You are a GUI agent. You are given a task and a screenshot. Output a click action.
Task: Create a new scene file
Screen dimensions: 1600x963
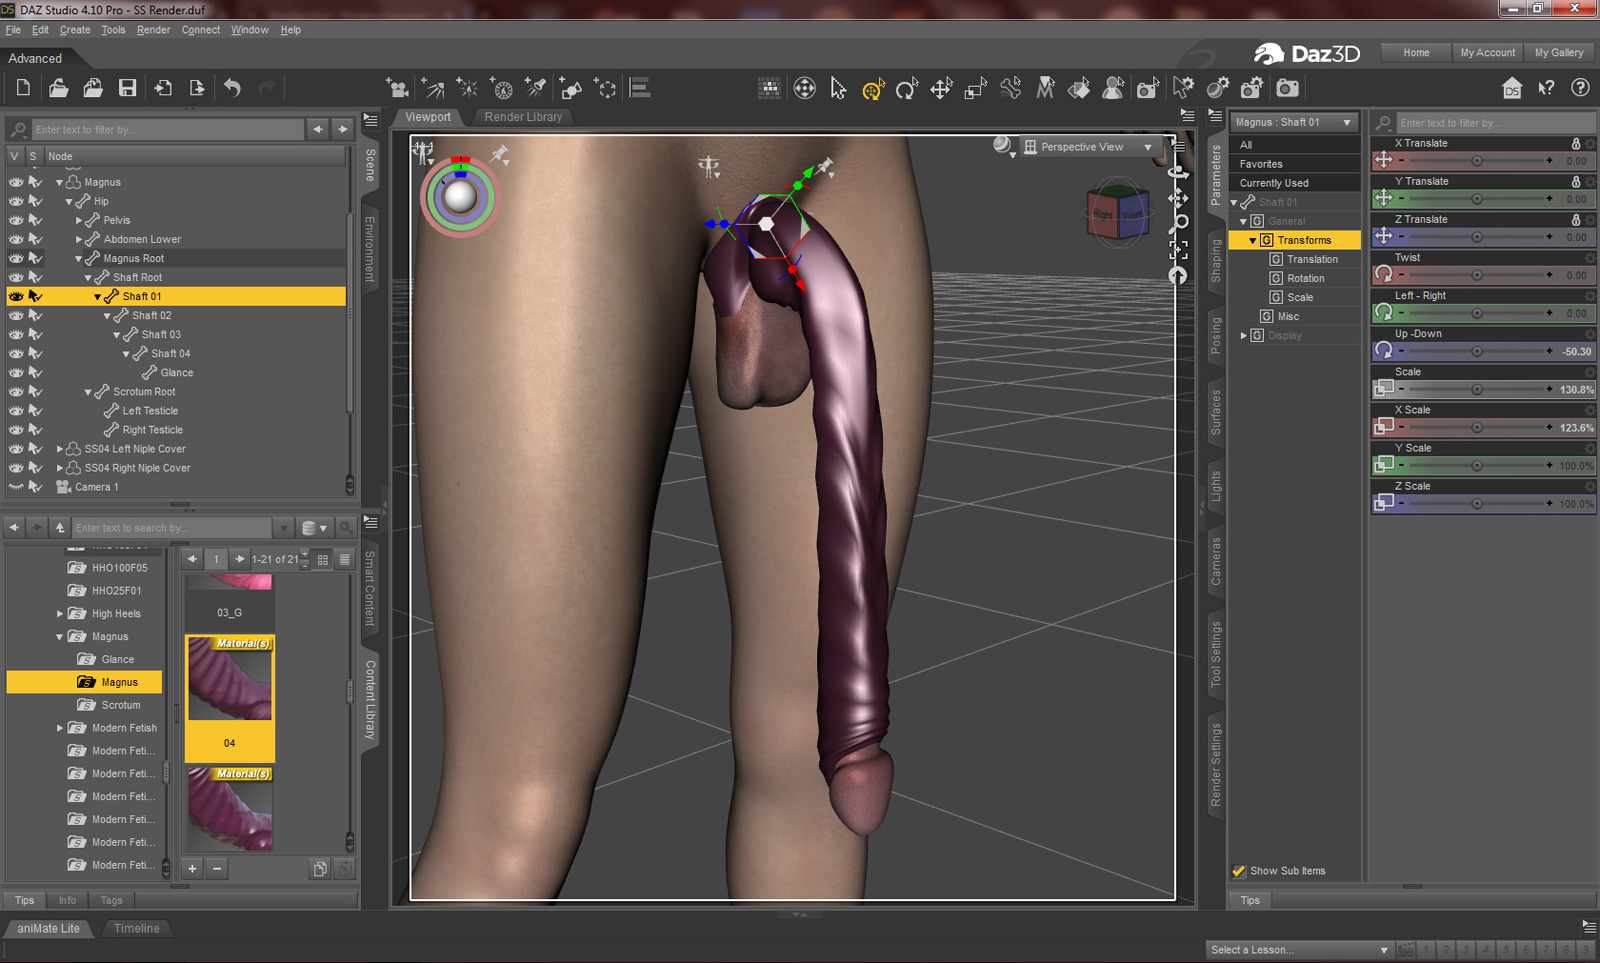coord(23,88)
